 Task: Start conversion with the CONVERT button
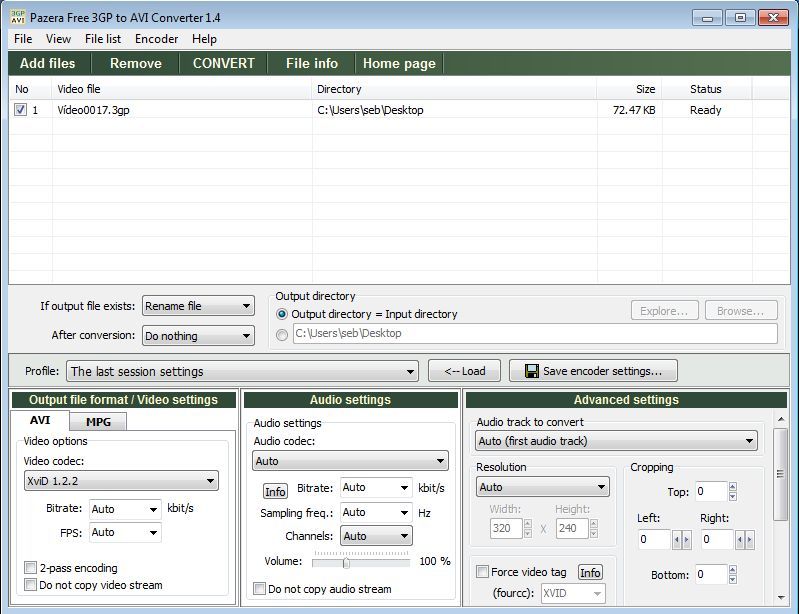pos(224,63)
